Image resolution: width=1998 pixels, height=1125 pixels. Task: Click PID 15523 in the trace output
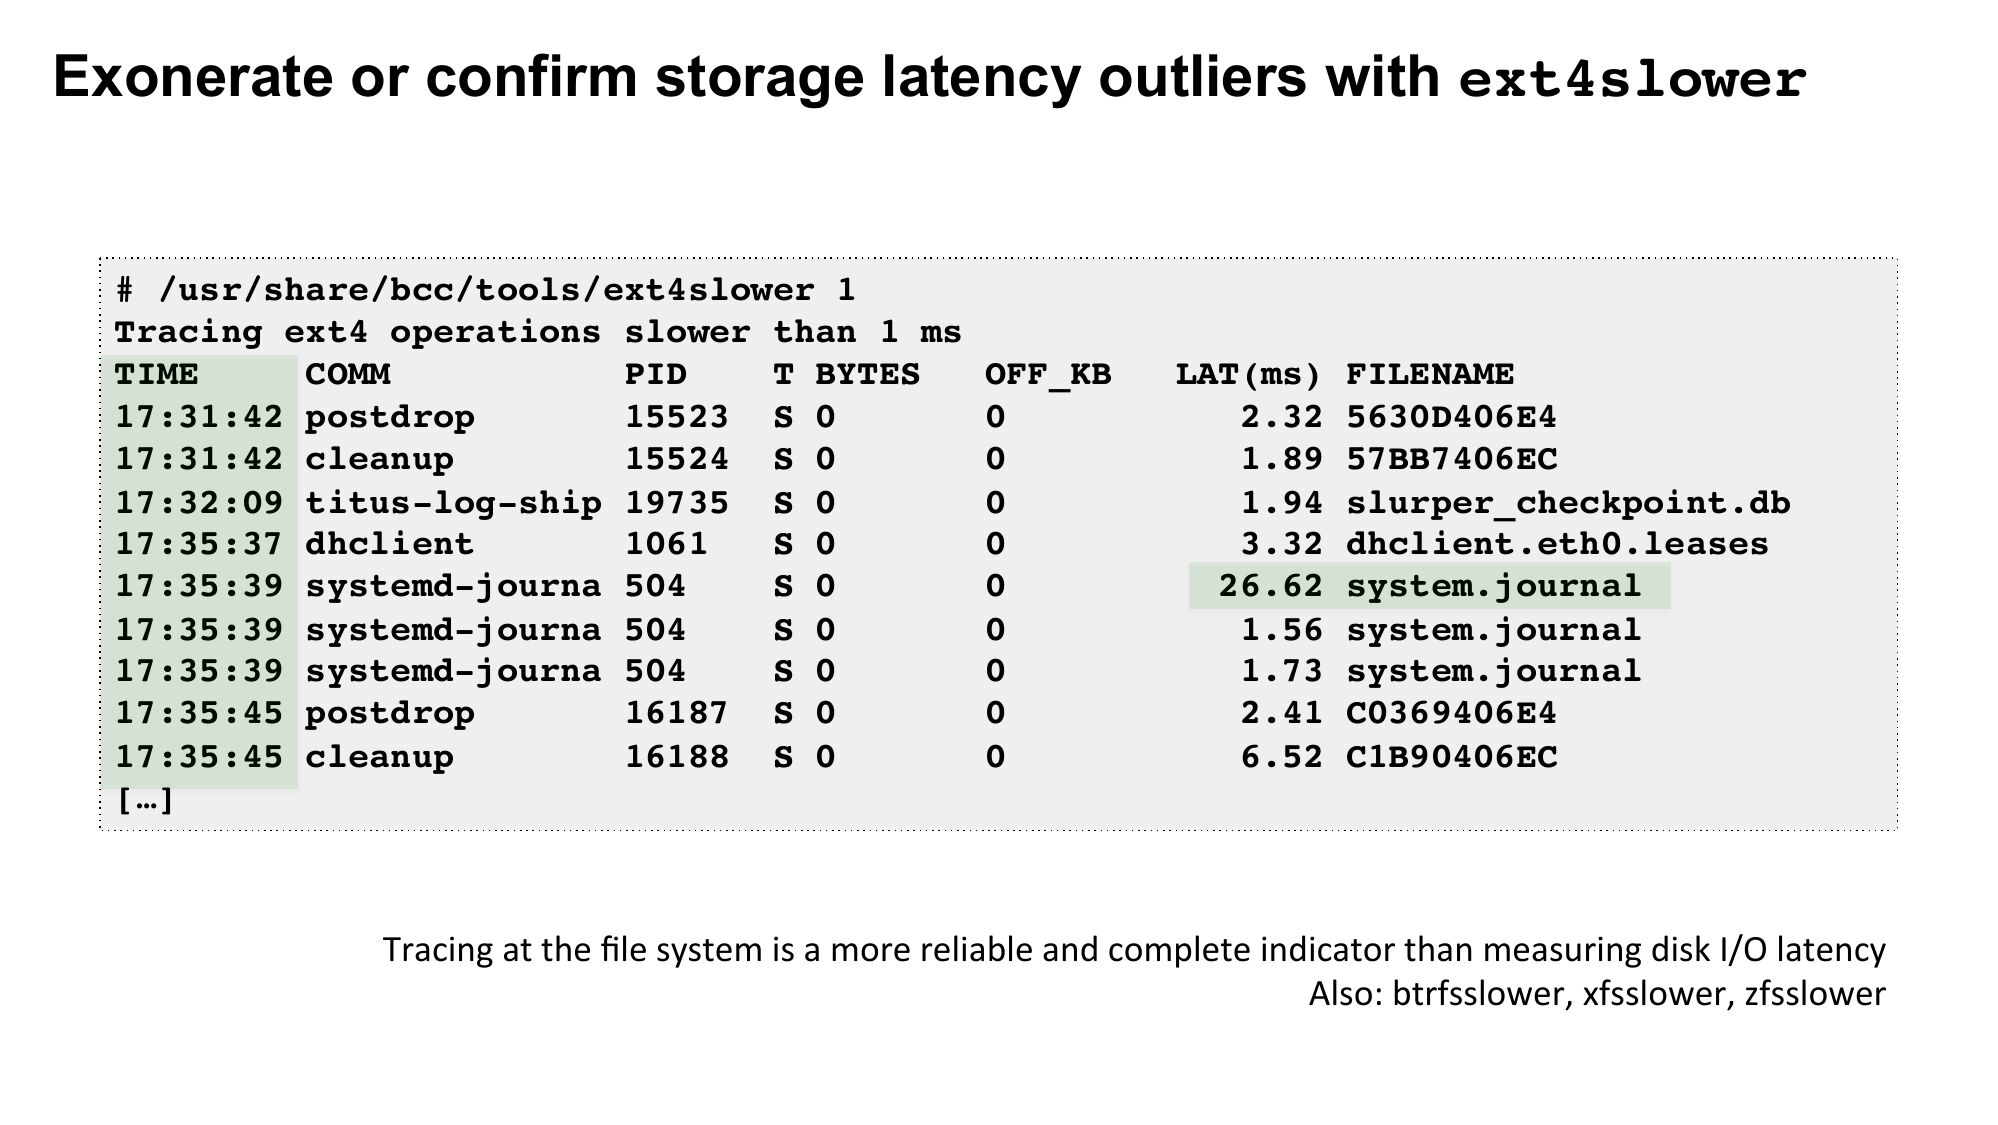[677, 417]
